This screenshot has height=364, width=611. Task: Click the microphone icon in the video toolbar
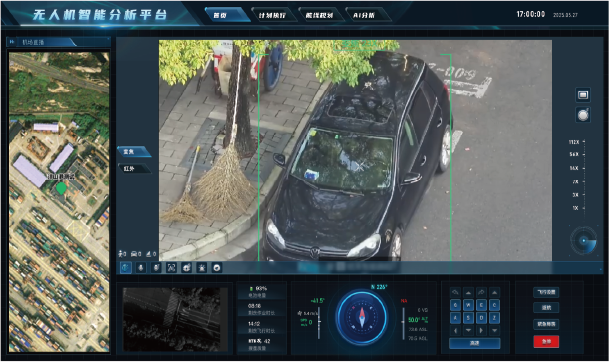pos(141,268)
